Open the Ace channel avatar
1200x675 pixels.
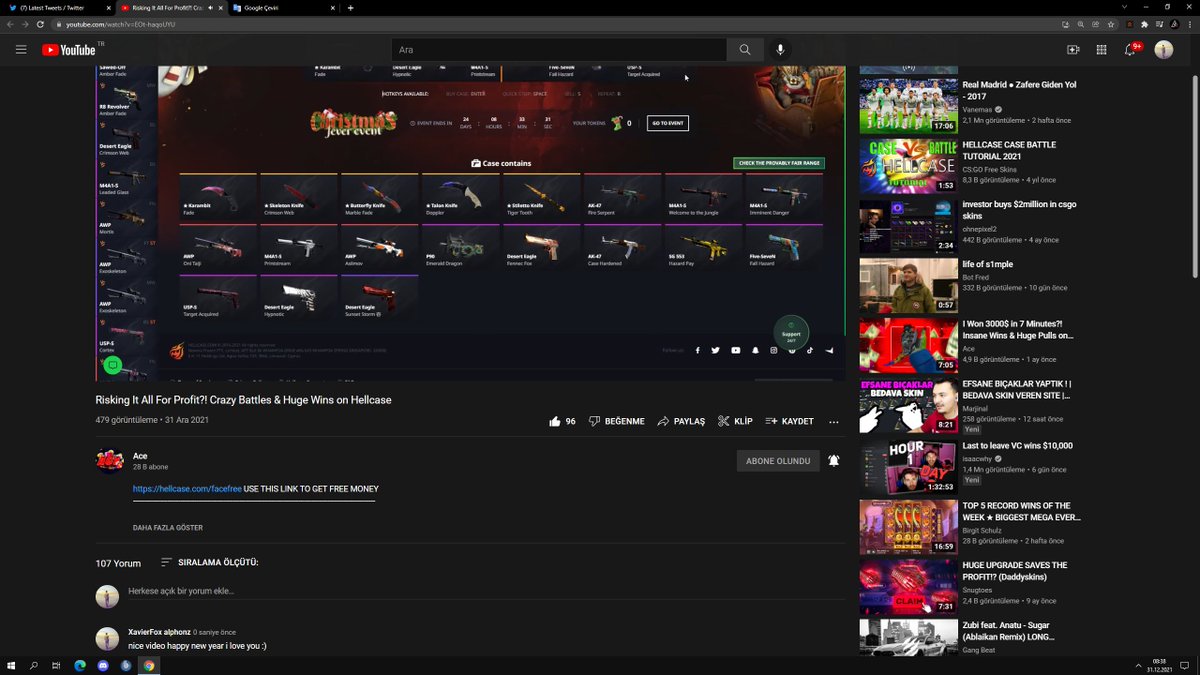[x=109, y=460]
